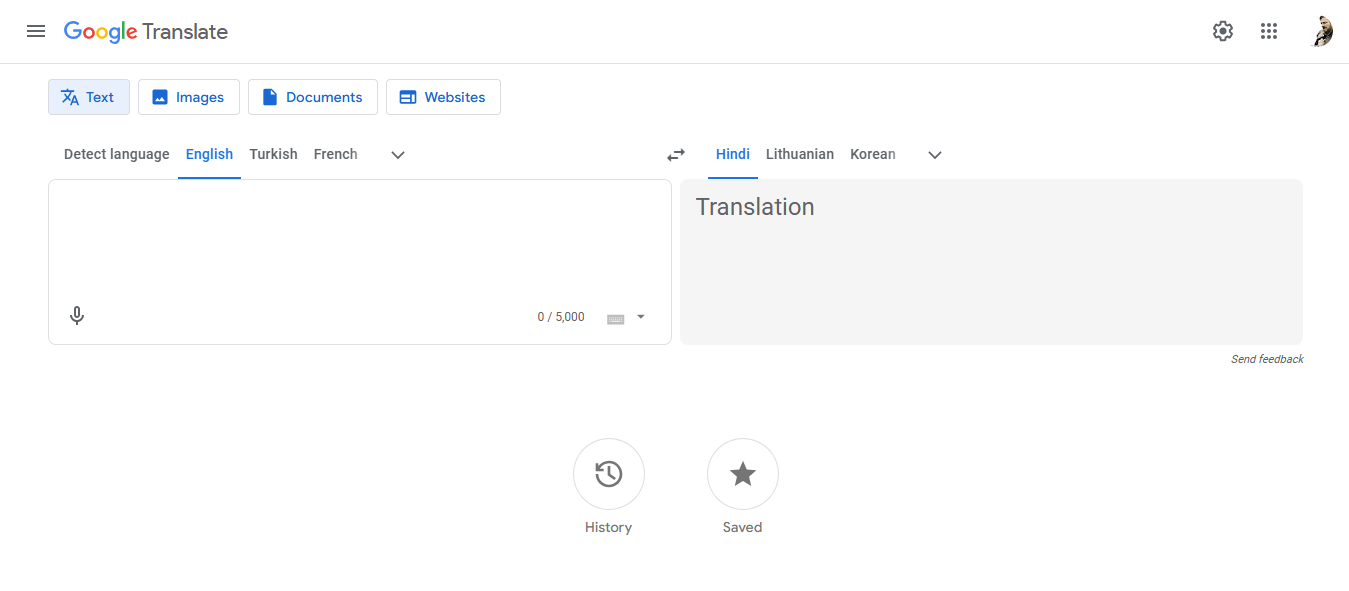Viewport: 1349px width, 591px height.
Task: Select Korean as target language
Action: coord(873,154)
